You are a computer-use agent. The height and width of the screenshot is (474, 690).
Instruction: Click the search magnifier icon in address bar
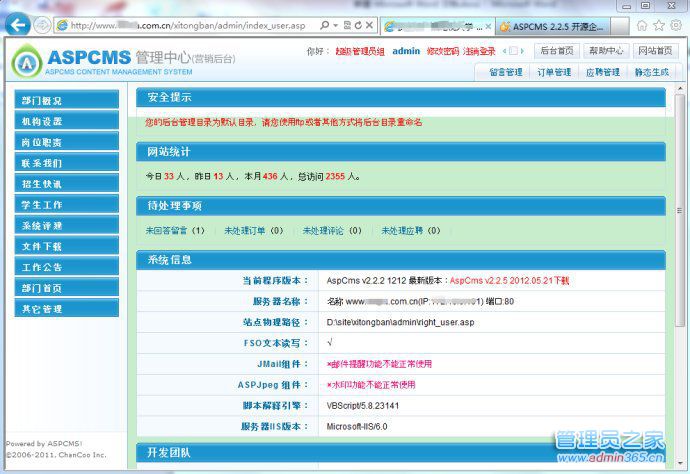[x=324, y=25]
